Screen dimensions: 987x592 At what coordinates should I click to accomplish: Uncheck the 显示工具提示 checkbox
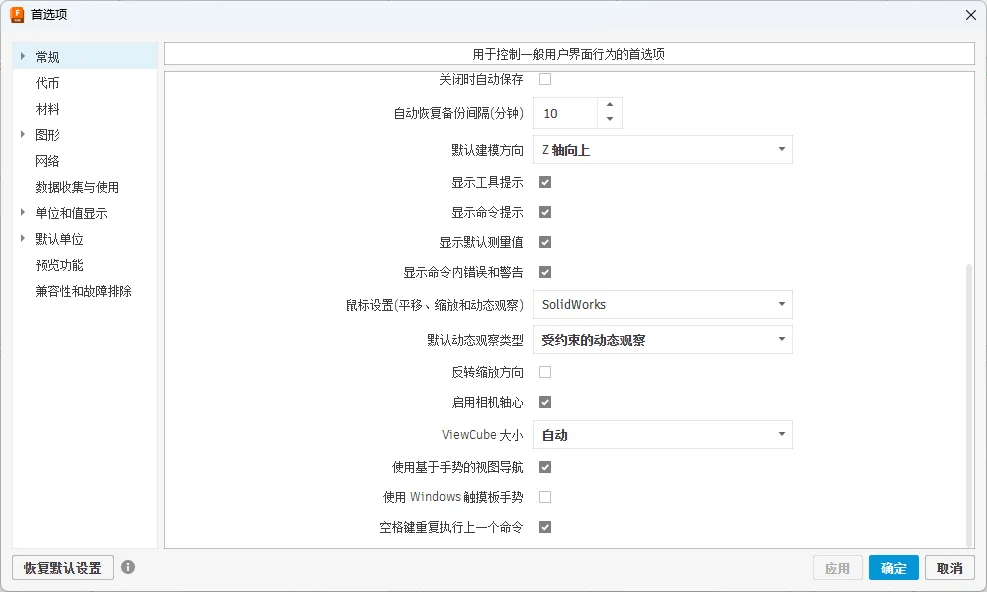click(545, 182)
